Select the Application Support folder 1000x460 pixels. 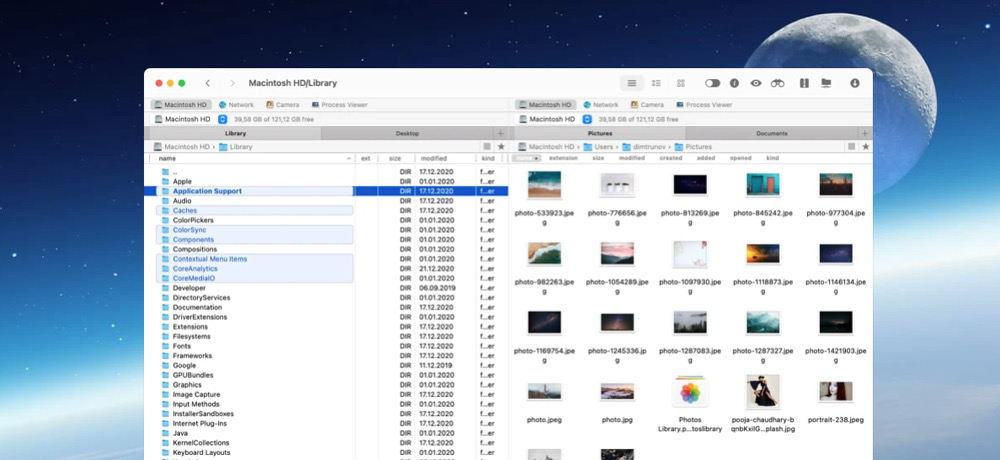(207, 191)
